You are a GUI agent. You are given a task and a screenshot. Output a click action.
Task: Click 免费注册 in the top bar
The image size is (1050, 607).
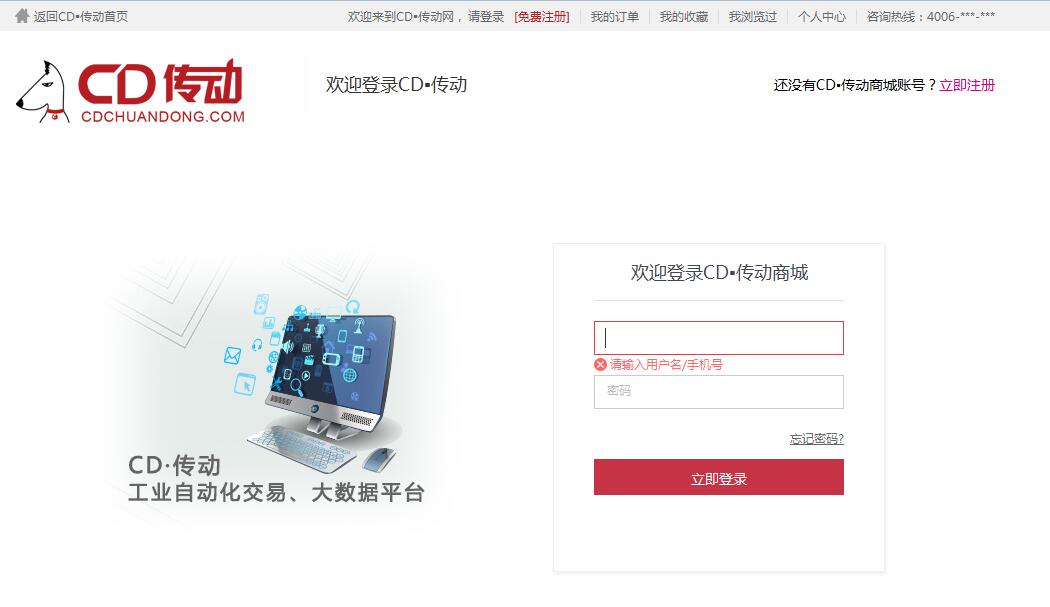pyautogui.click(x=542, y=17)
